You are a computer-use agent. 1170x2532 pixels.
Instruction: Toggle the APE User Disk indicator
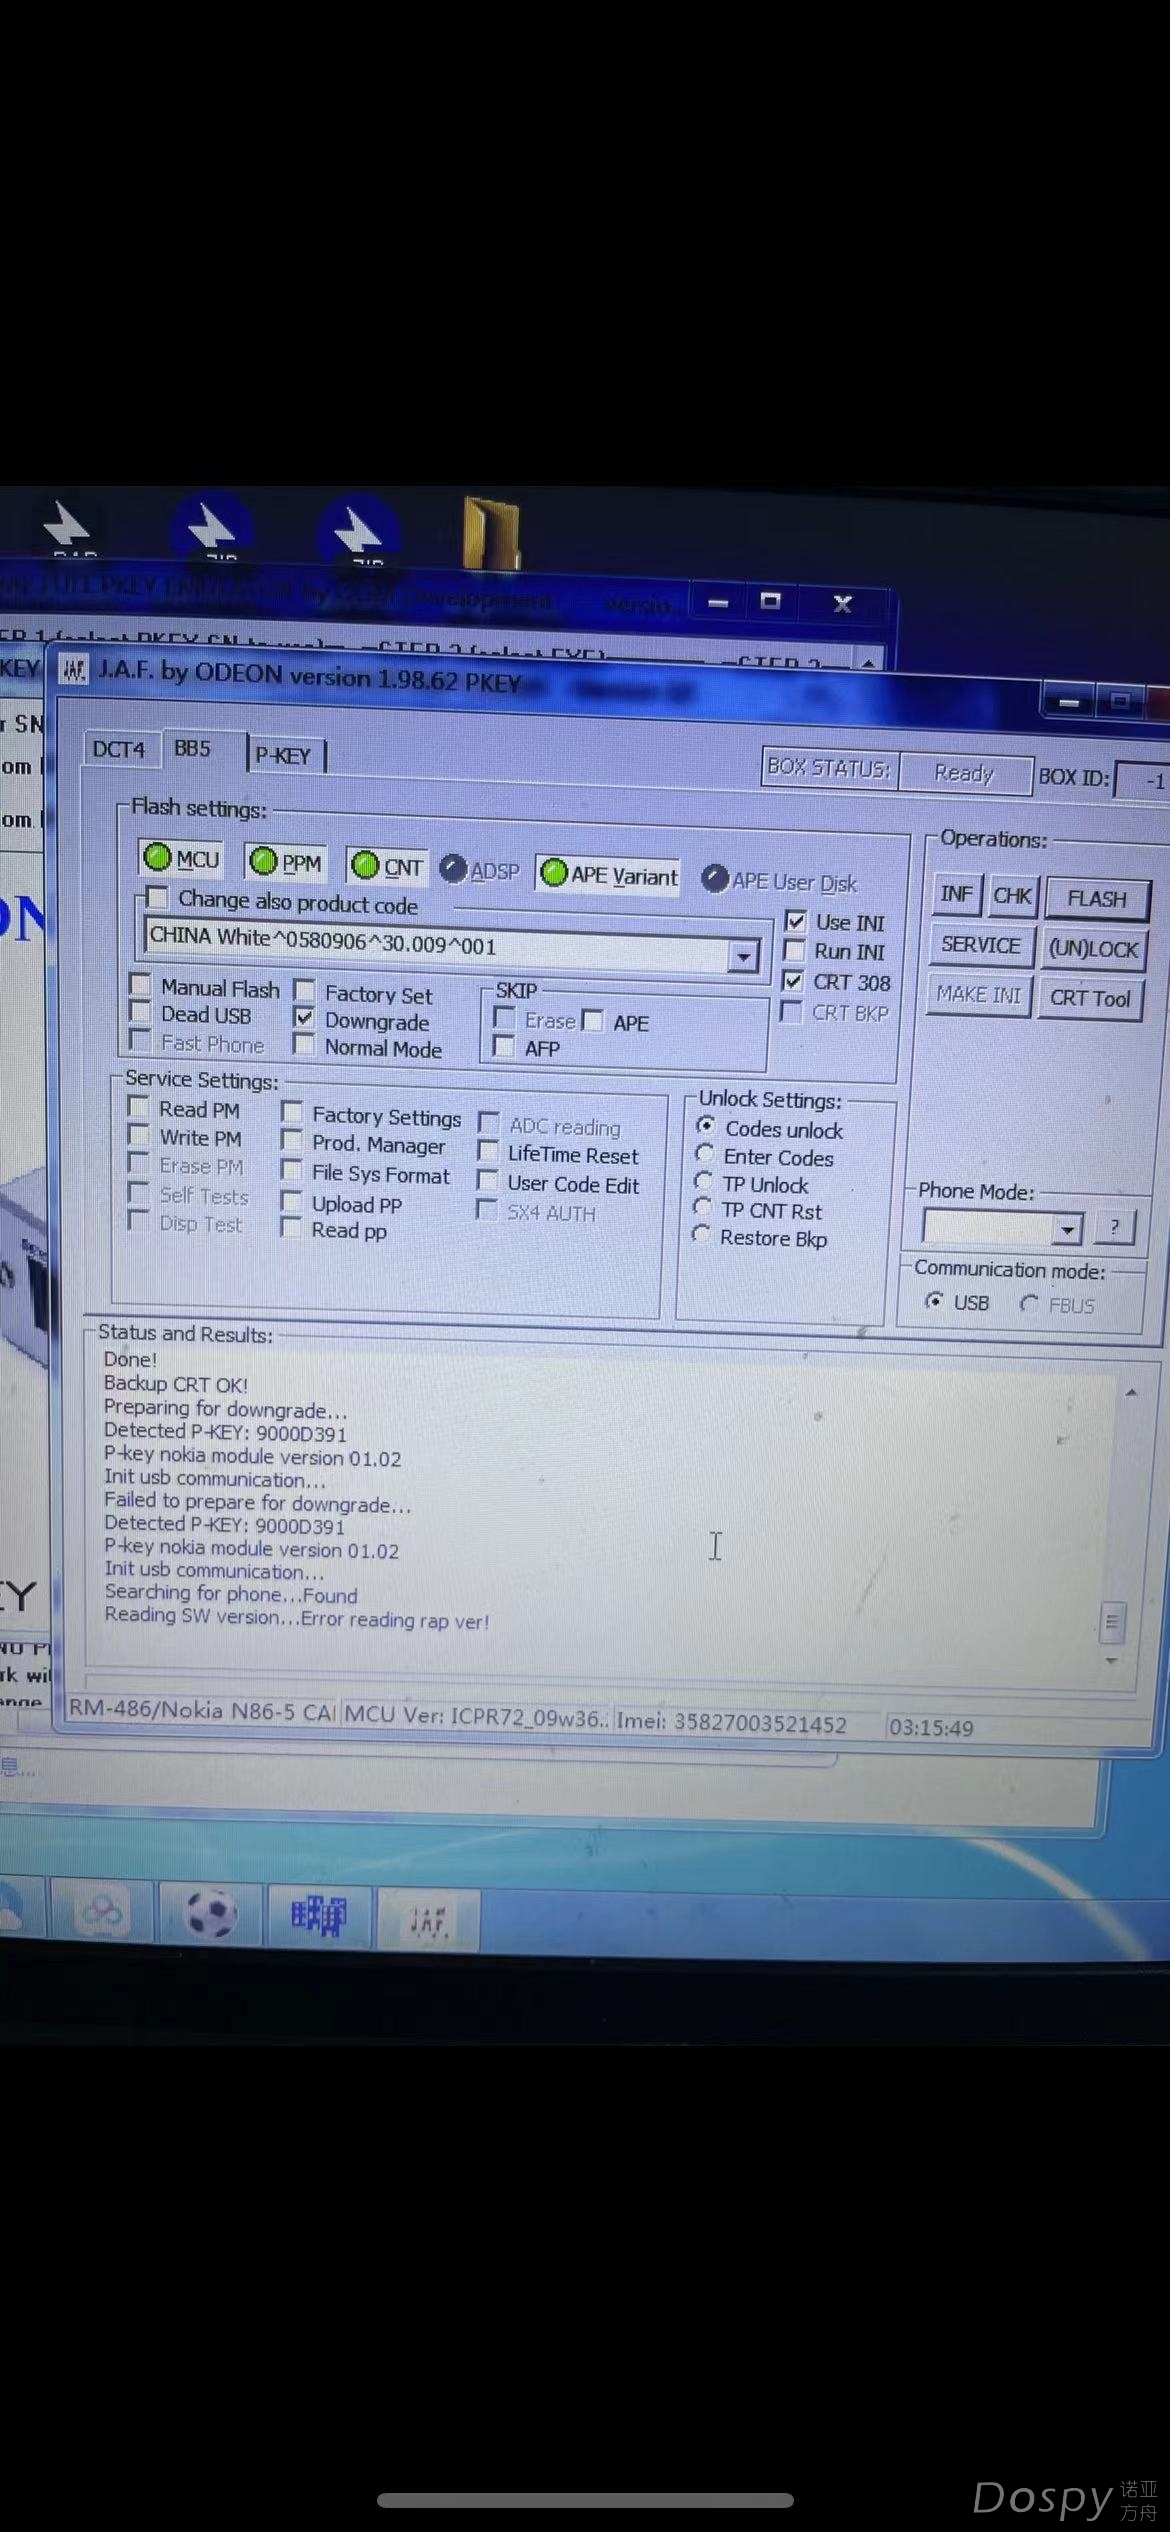tap(779, 881)
